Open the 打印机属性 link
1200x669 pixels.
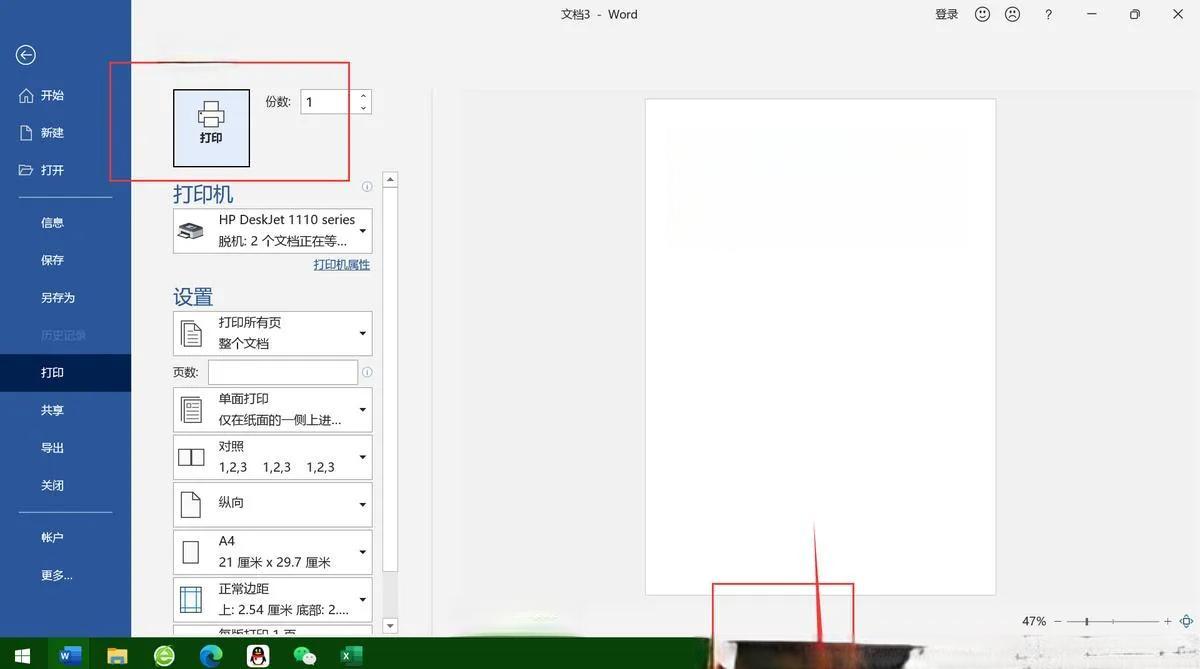(x=341, y=265)
